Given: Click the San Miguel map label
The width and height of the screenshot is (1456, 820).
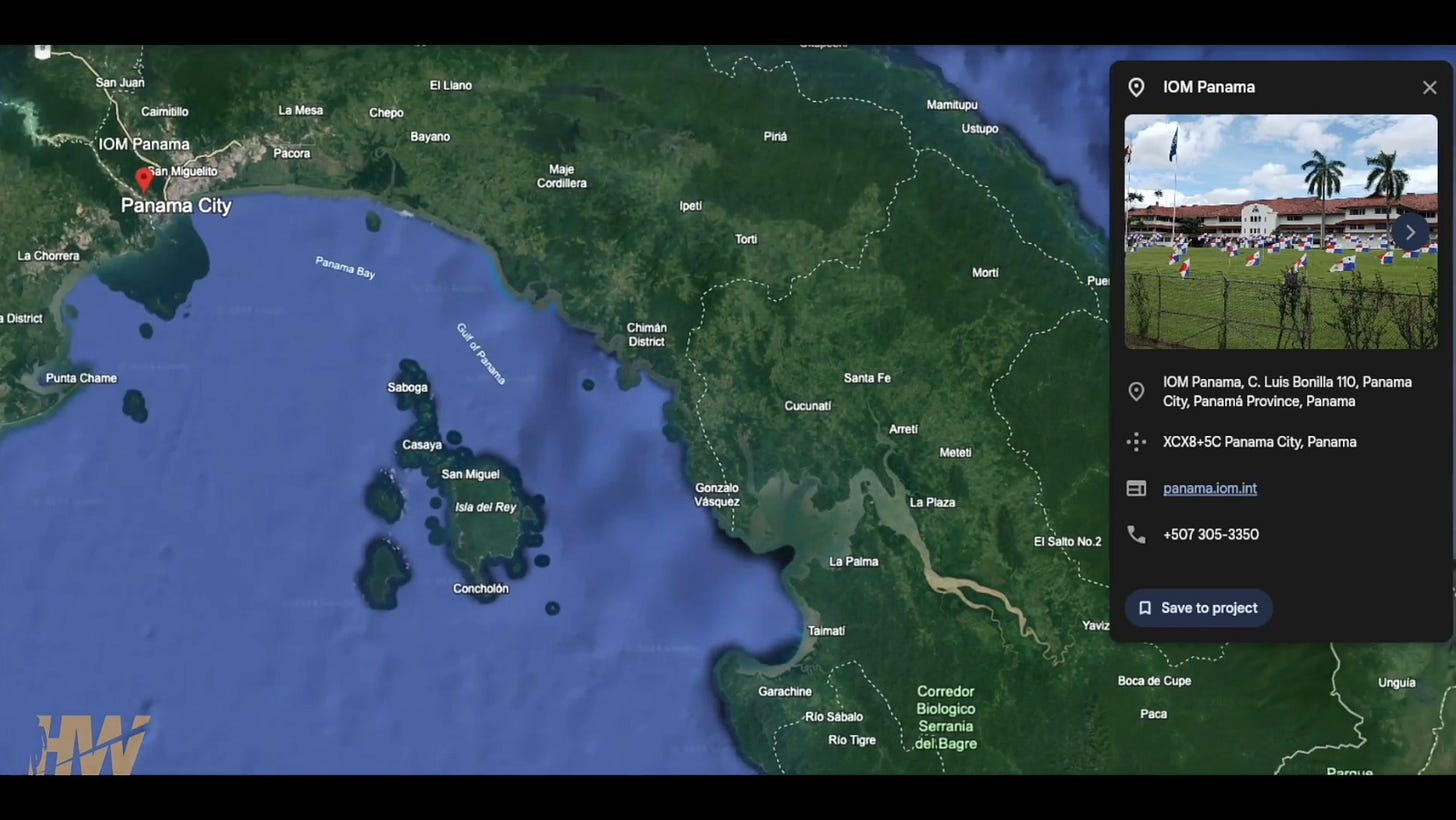Looking at the screenshot, I should pyautogui.click(x=470, y=474).
